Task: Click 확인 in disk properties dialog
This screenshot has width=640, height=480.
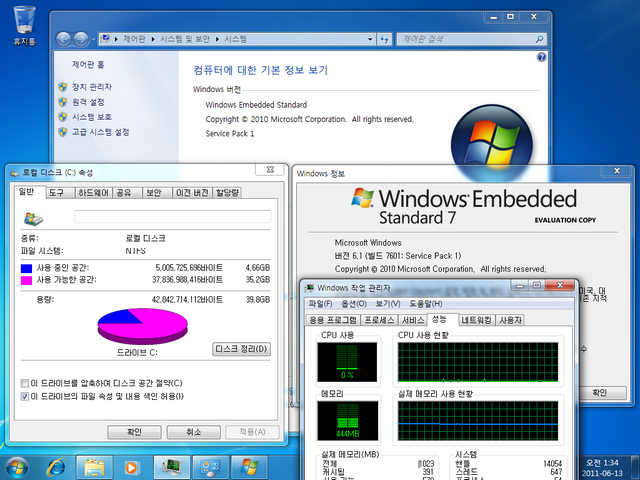Action: click(134, 432)
